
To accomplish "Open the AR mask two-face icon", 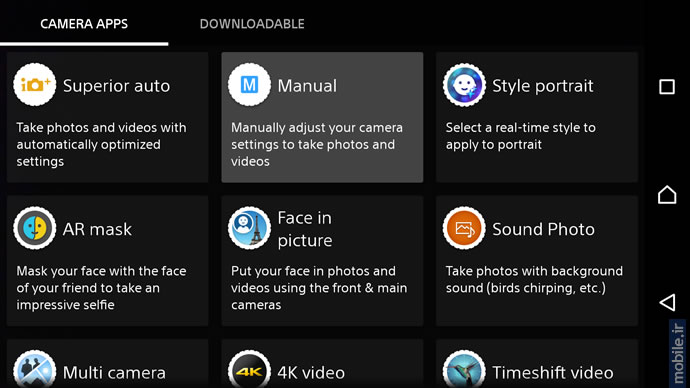I will [x=34, y=228].
